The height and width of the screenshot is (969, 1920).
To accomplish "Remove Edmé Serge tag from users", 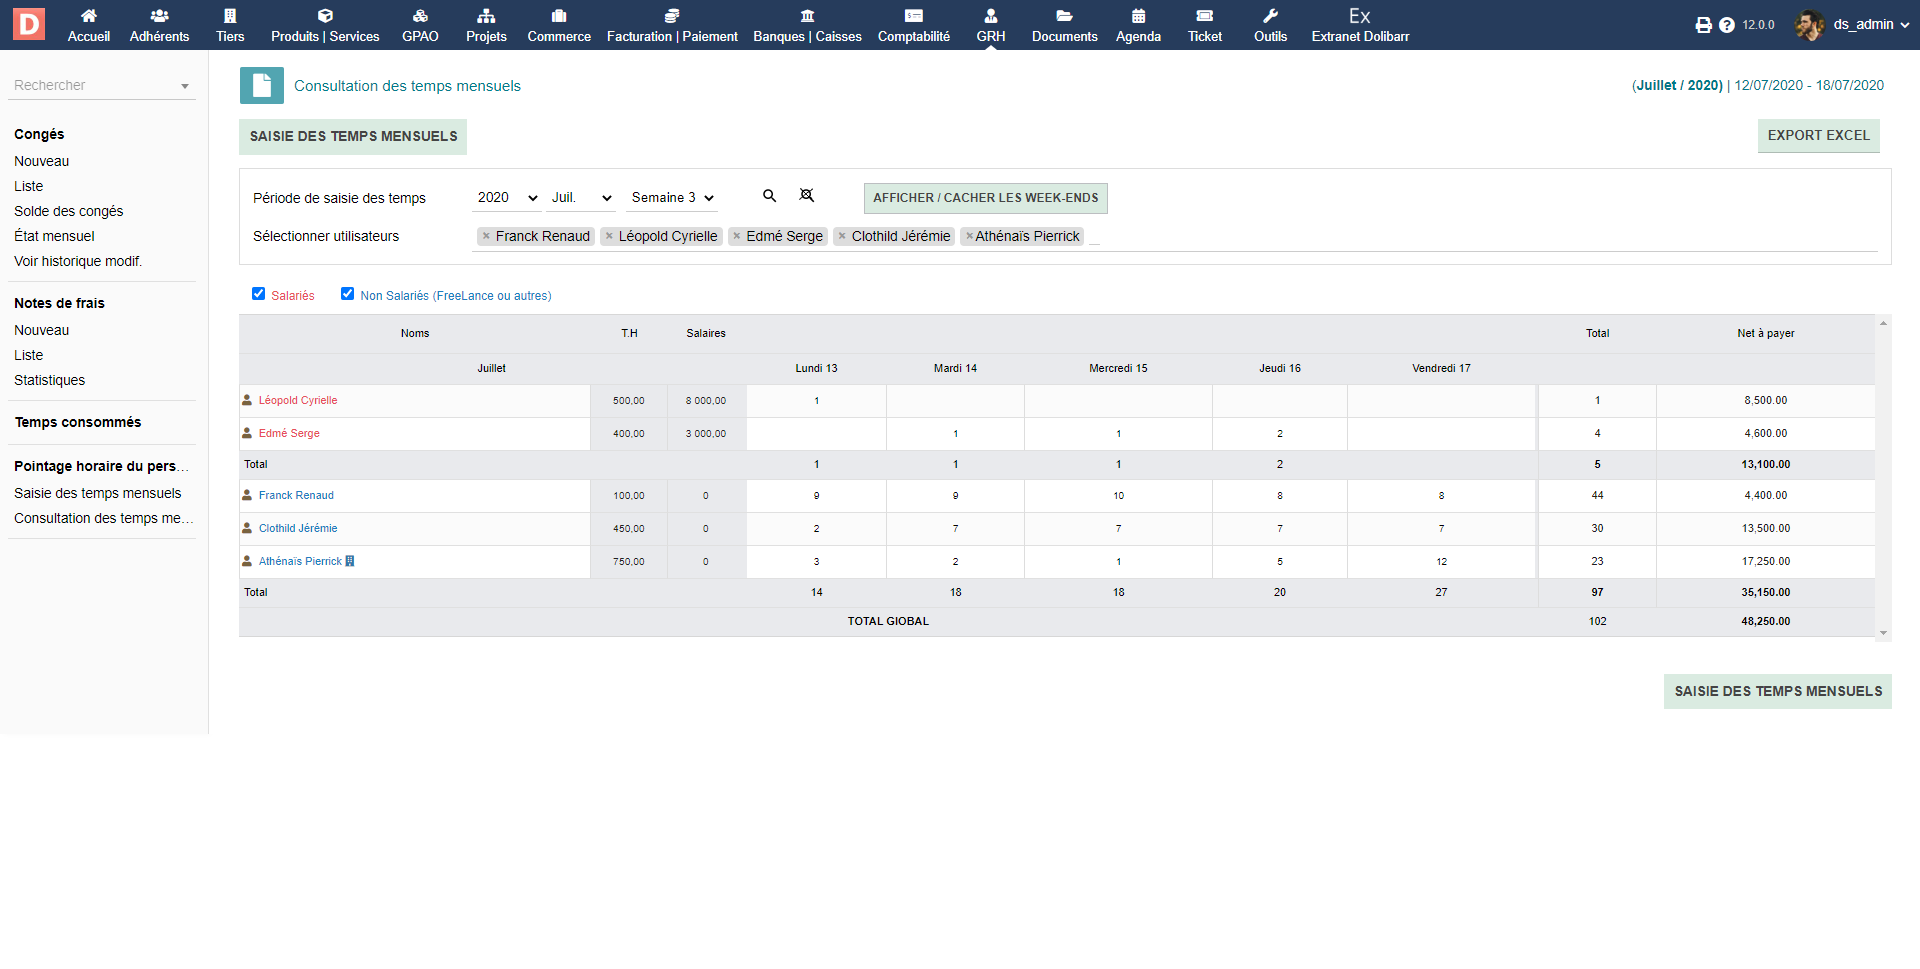I will coord(737,237).
